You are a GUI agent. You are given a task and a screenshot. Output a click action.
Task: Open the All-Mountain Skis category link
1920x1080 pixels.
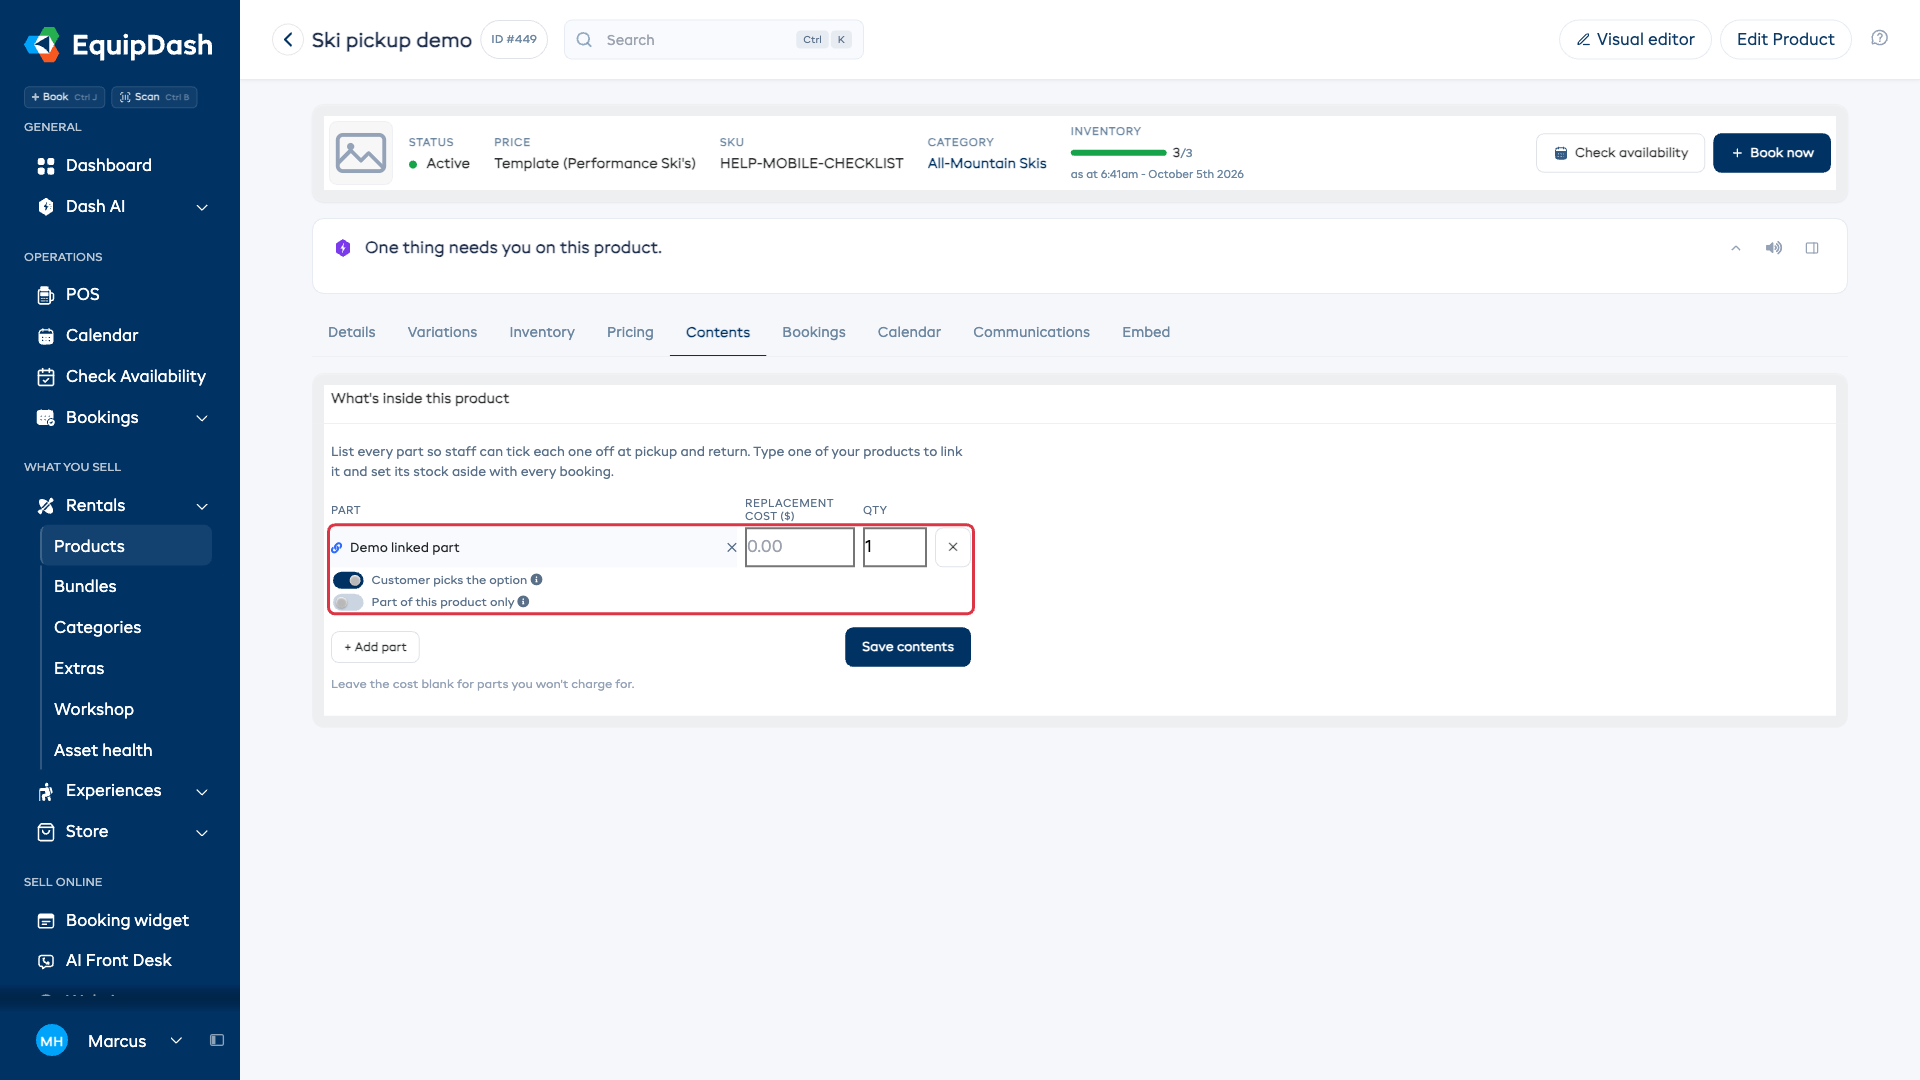tap(987, 164)
